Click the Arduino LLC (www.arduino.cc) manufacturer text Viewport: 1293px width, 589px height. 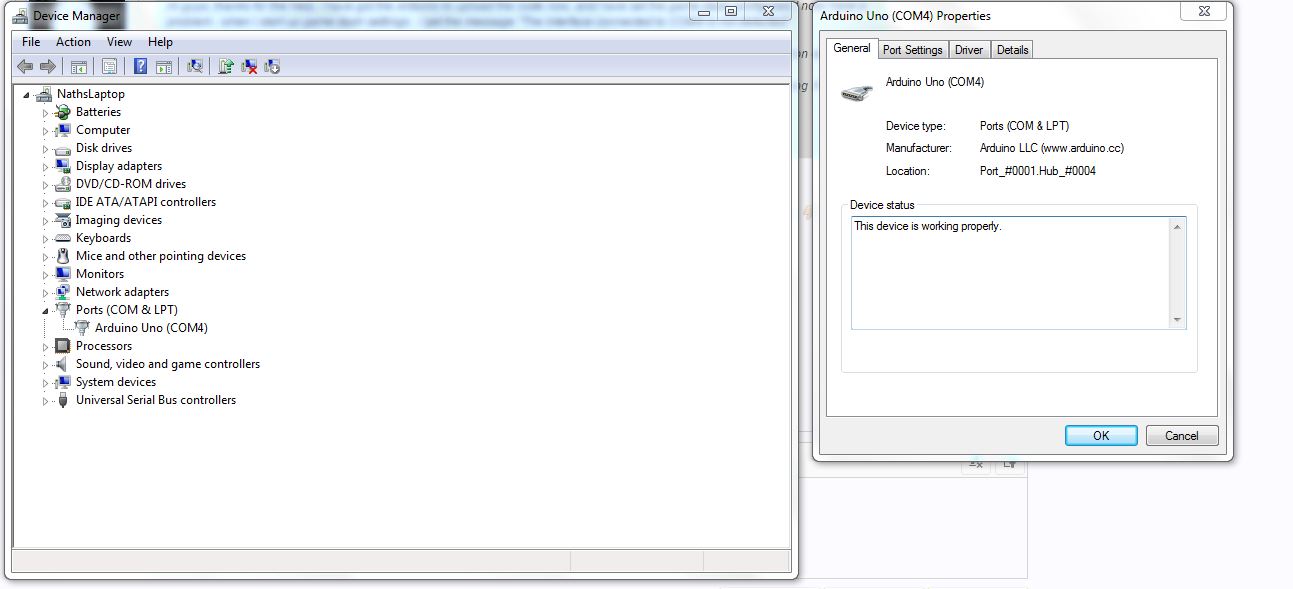click(x=1052, y=148)
